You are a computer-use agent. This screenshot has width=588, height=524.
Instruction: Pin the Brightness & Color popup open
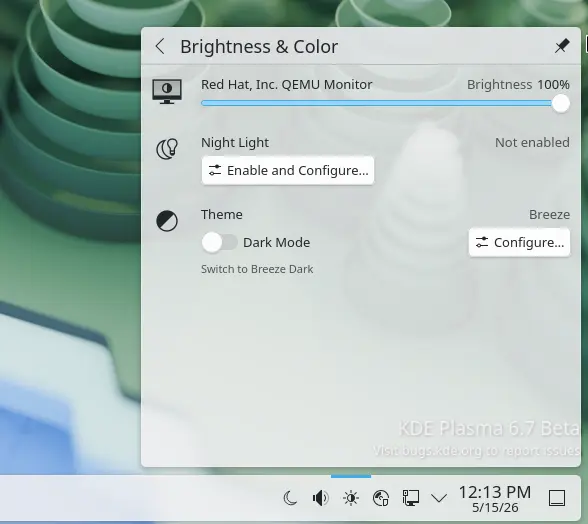(x=561, y=47)
